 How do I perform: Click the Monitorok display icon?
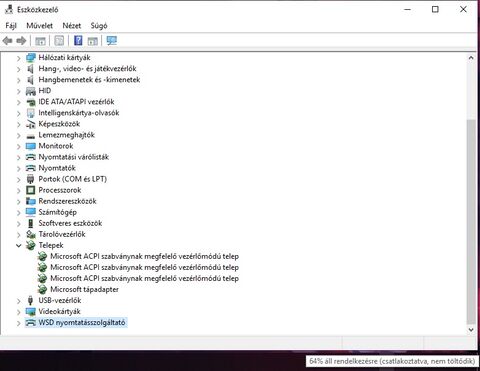coord(31,146)
